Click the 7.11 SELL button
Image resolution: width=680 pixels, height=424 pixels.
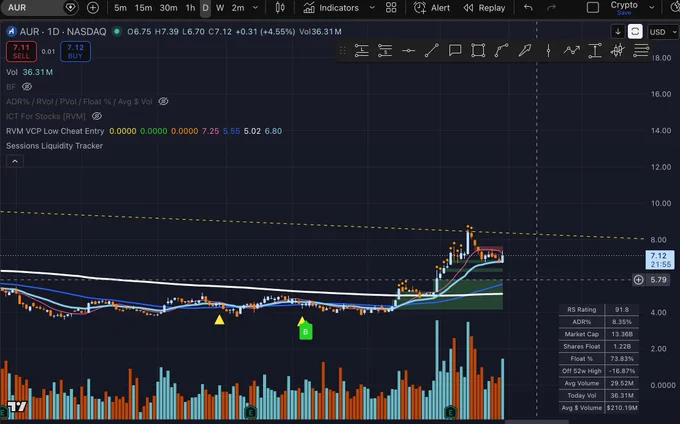pos(21,52)
